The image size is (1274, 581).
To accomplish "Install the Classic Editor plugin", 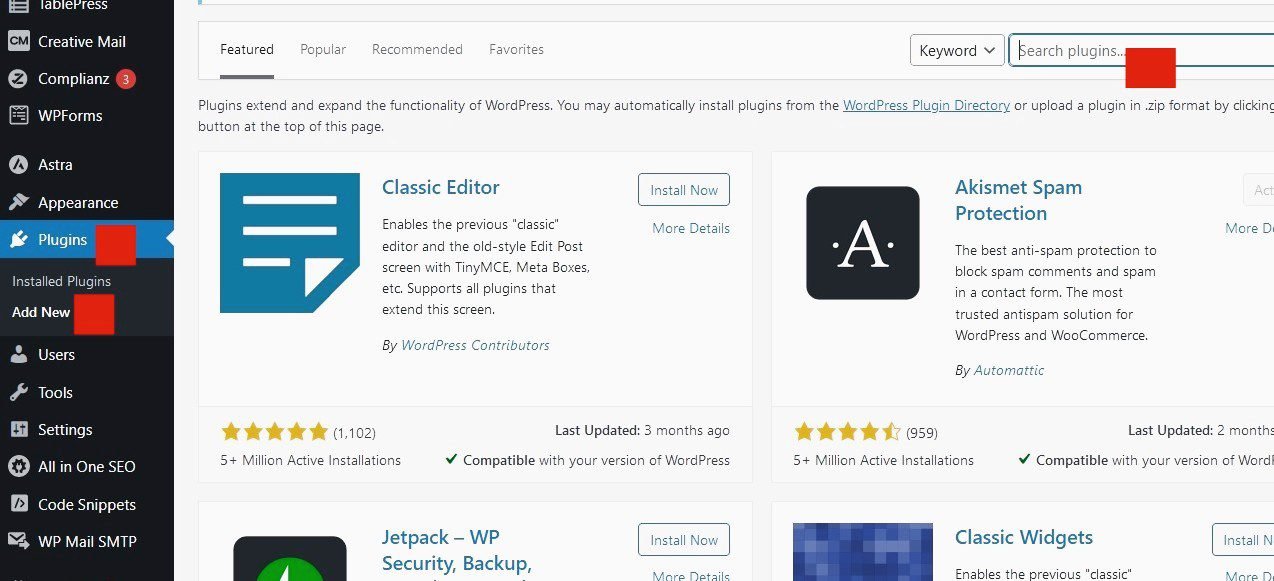I will [x=684, y=190].
